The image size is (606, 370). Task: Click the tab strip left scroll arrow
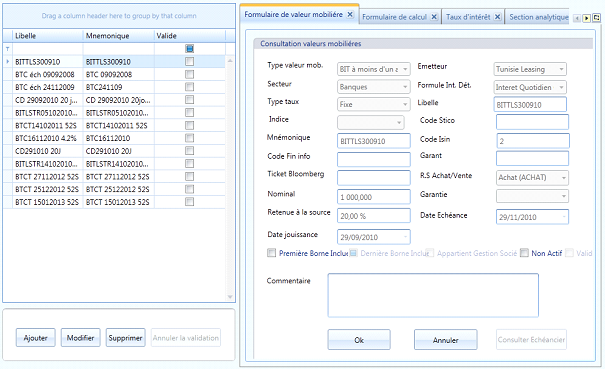577,18
